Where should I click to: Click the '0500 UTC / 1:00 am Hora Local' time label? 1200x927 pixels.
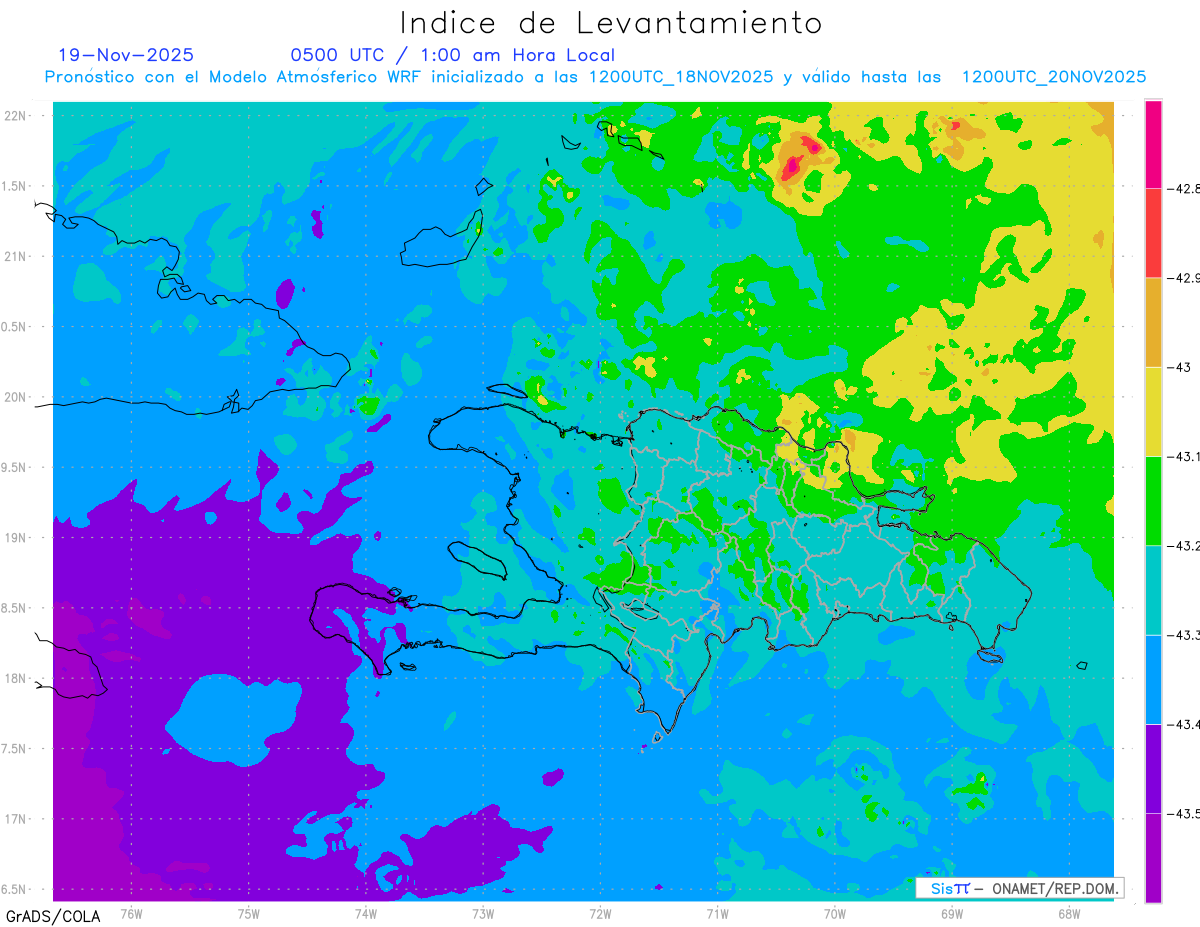coord(452,55)
